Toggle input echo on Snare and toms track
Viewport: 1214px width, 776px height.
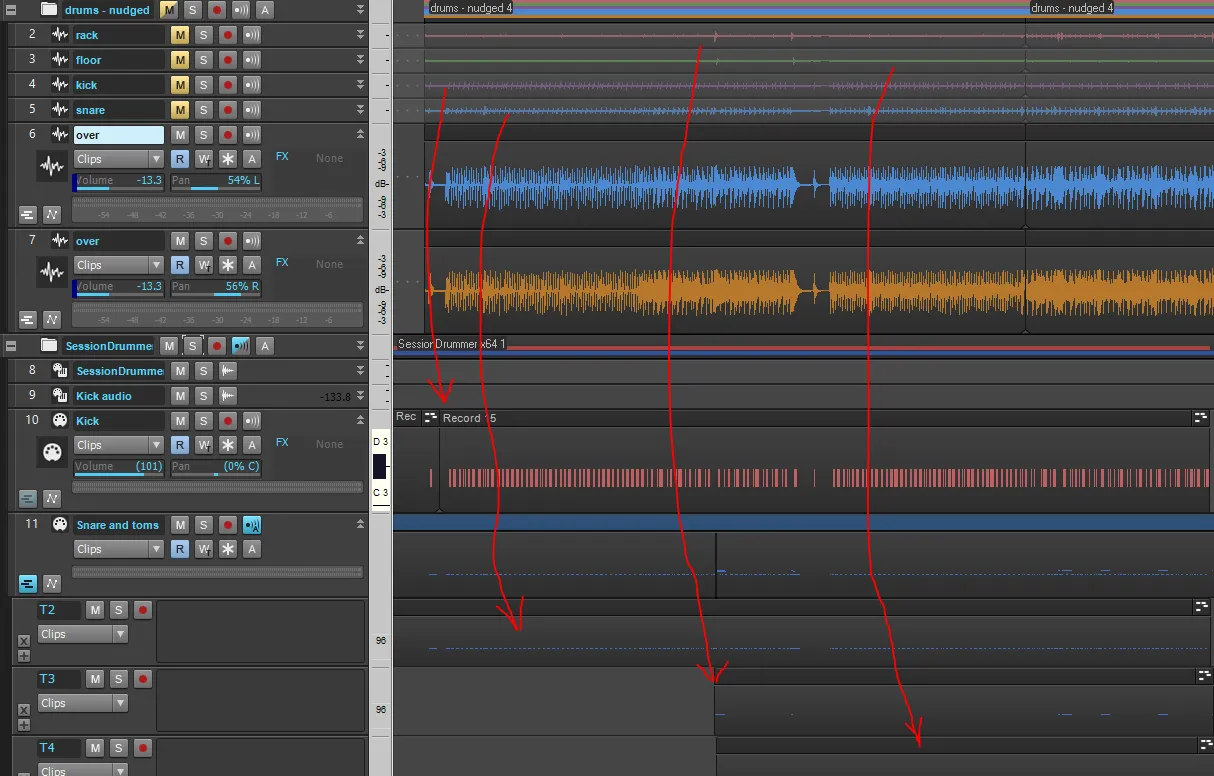(252, 525)
